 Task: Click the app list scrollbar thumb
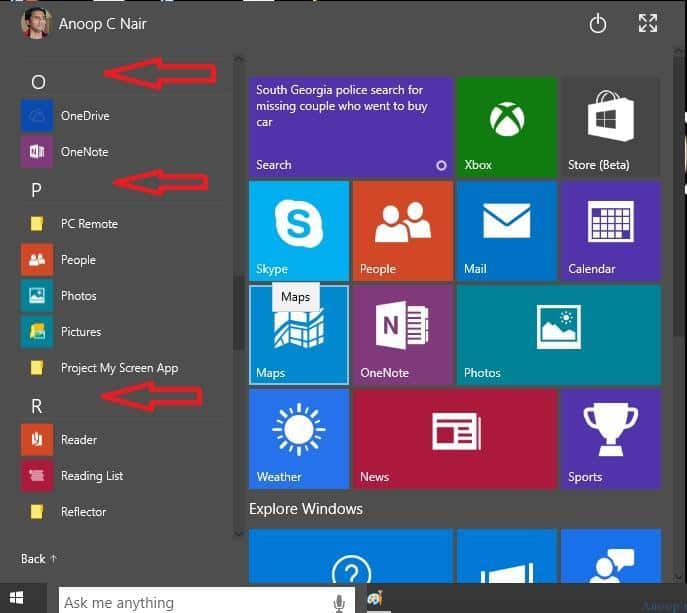point(238,312)
